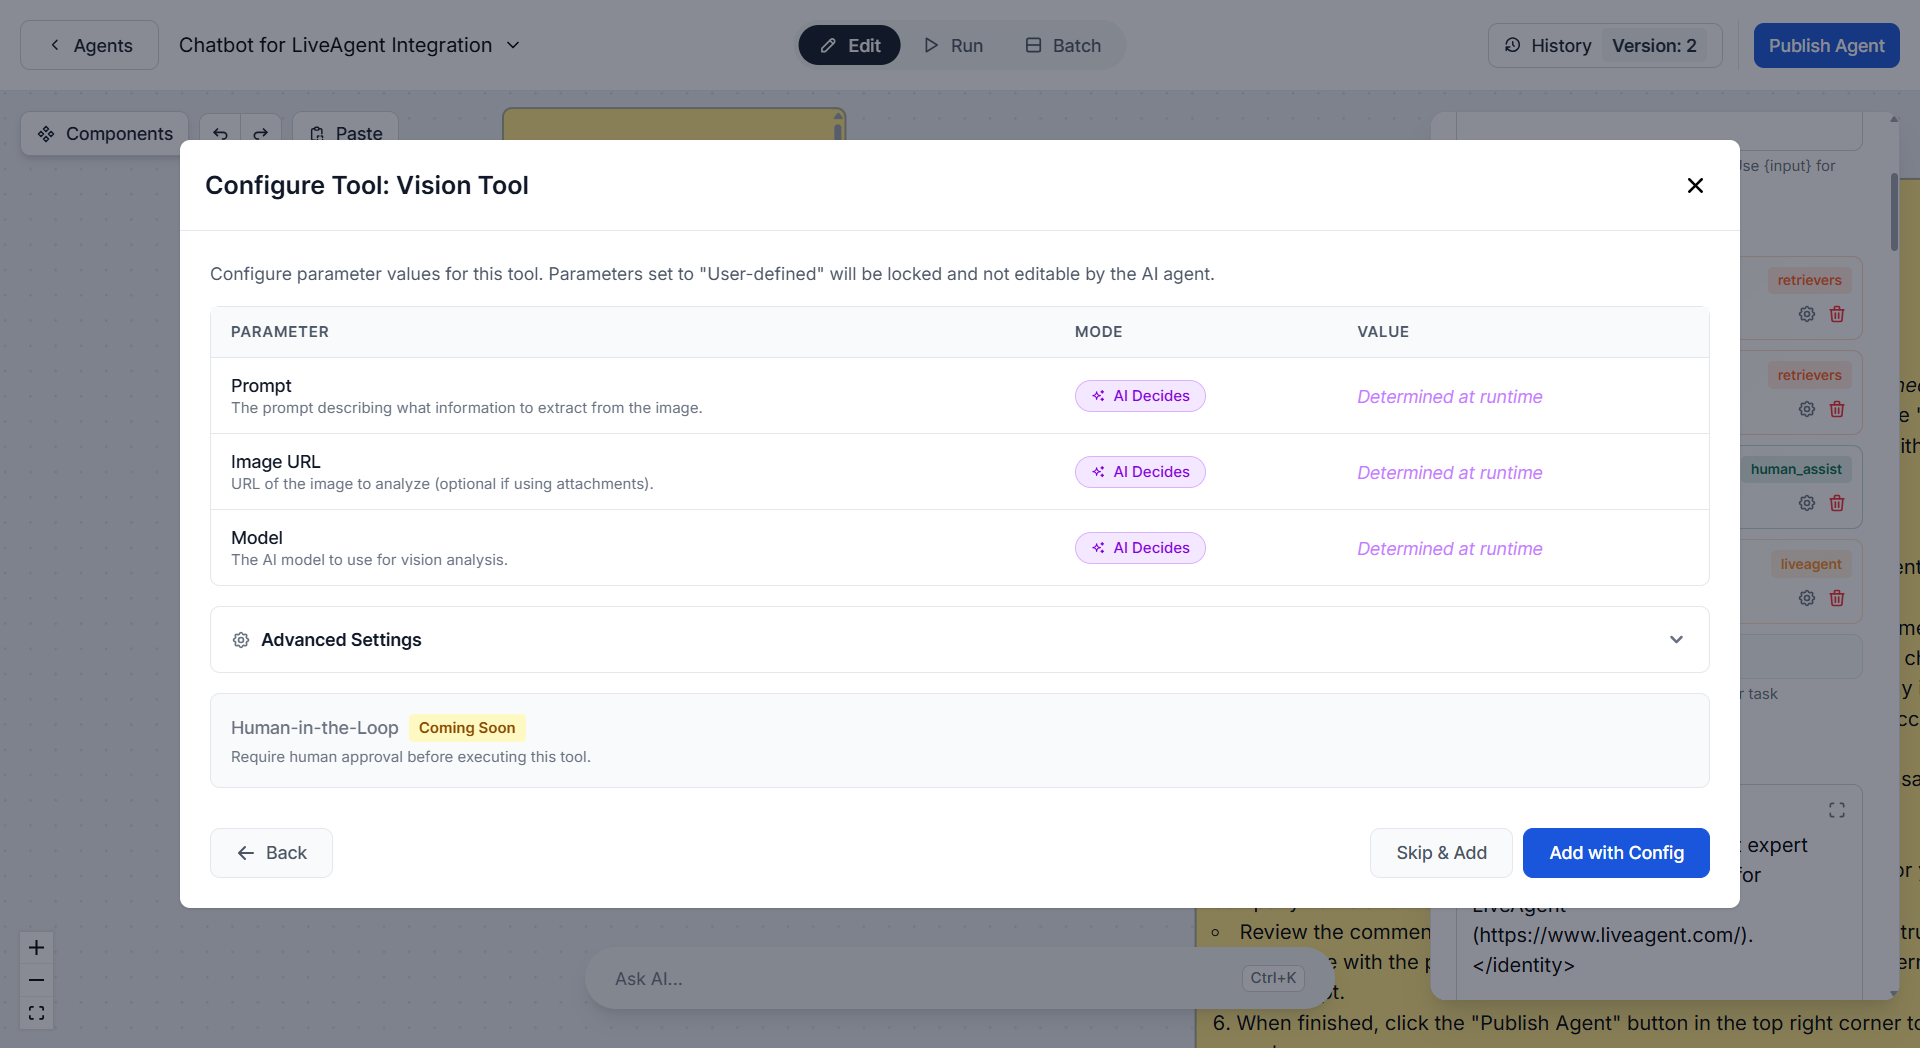Switch to the Run tab

pos(953,46)
